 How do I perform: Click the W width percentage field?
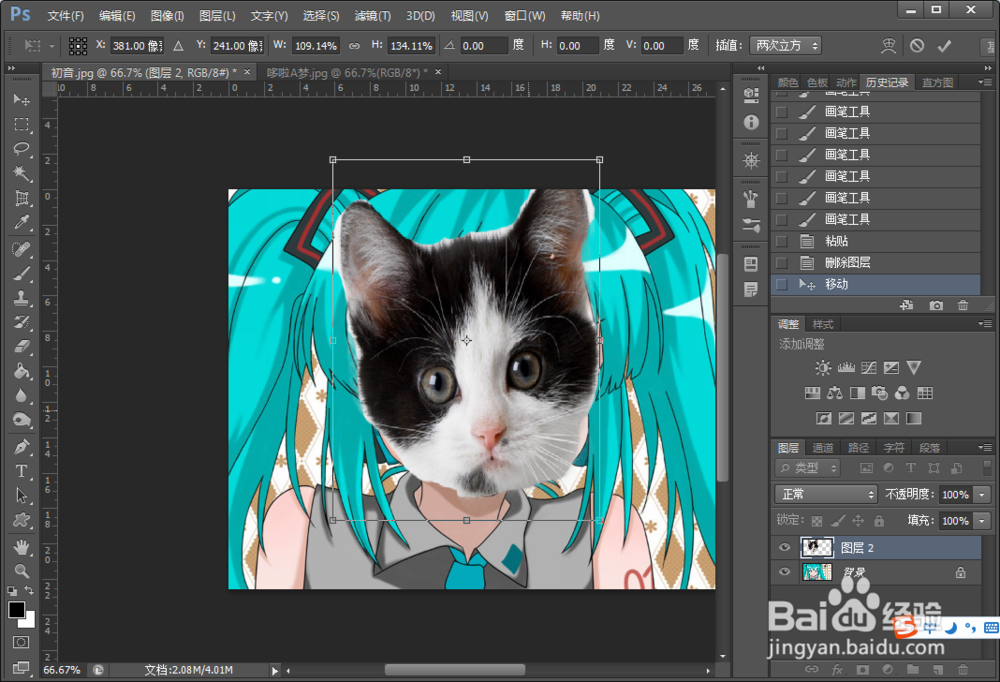point(316,45)
